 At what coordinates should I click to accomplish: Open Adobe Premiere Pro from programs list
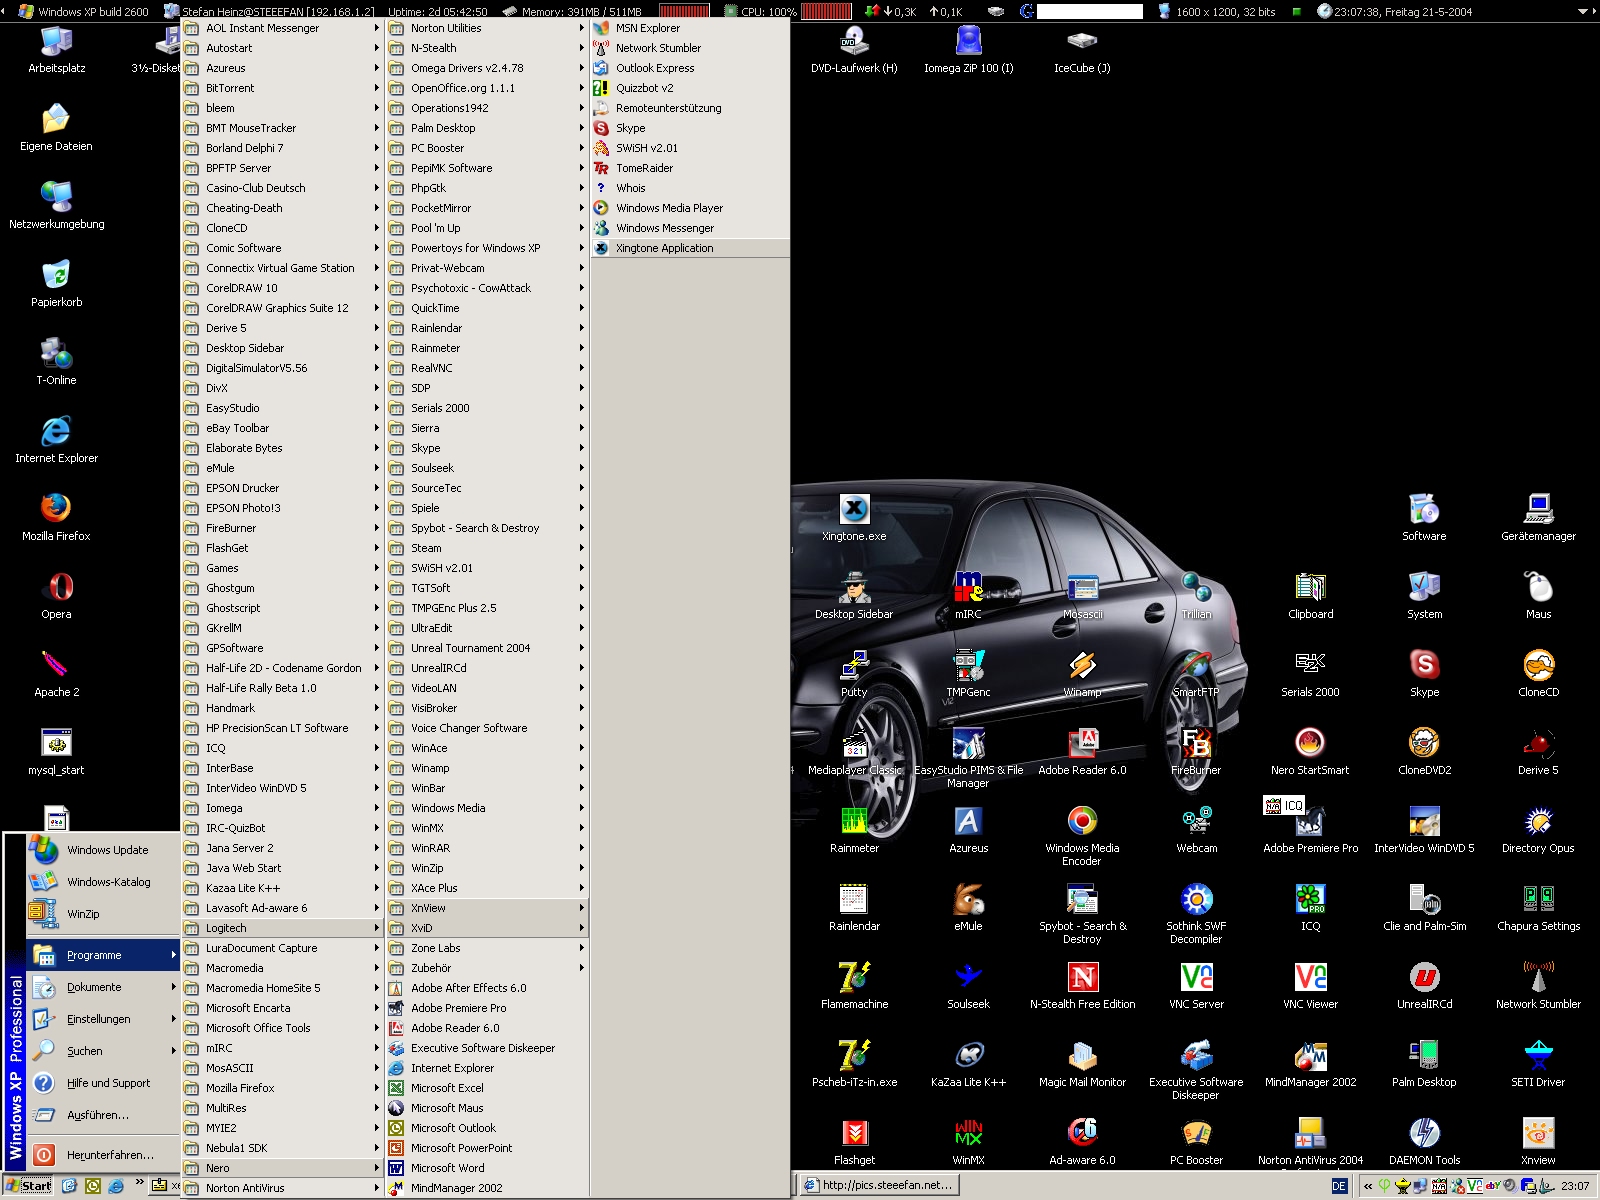[x=487, y=1008]
